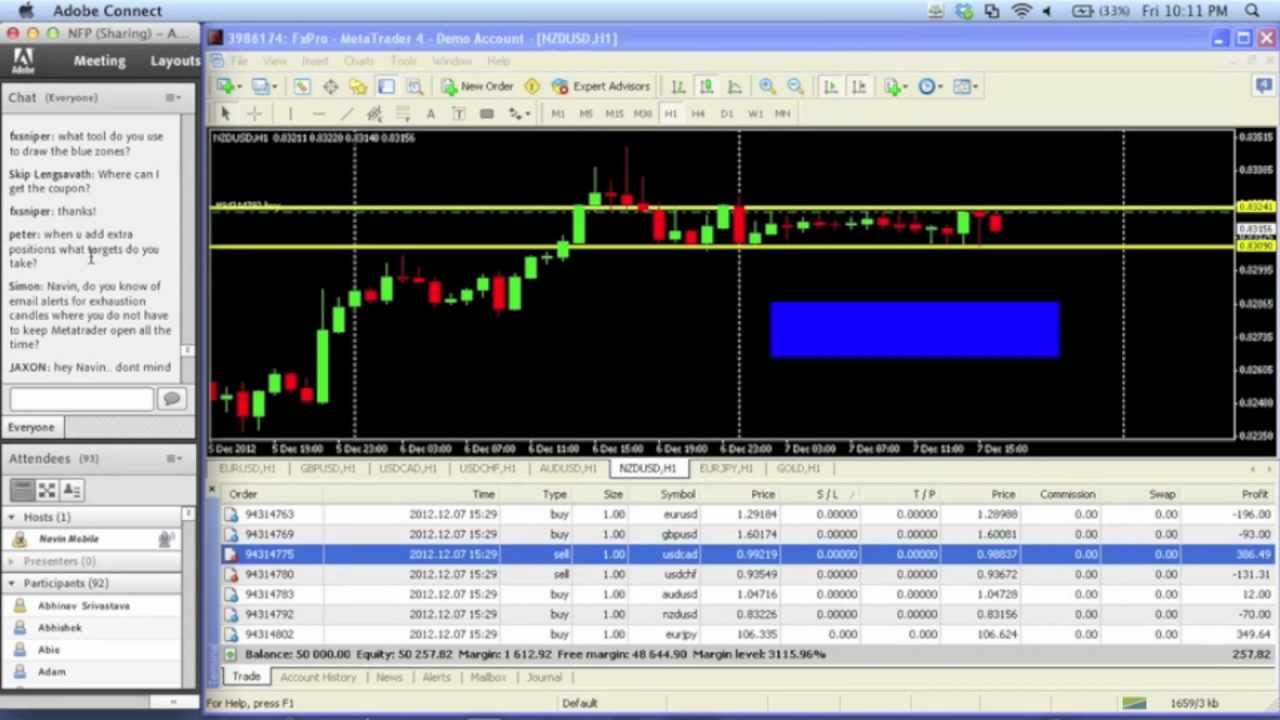The width and height of the screenshot is (1280, 720).
Task: Select the Equidistant Channel tool
Action: tap(374, 113)
